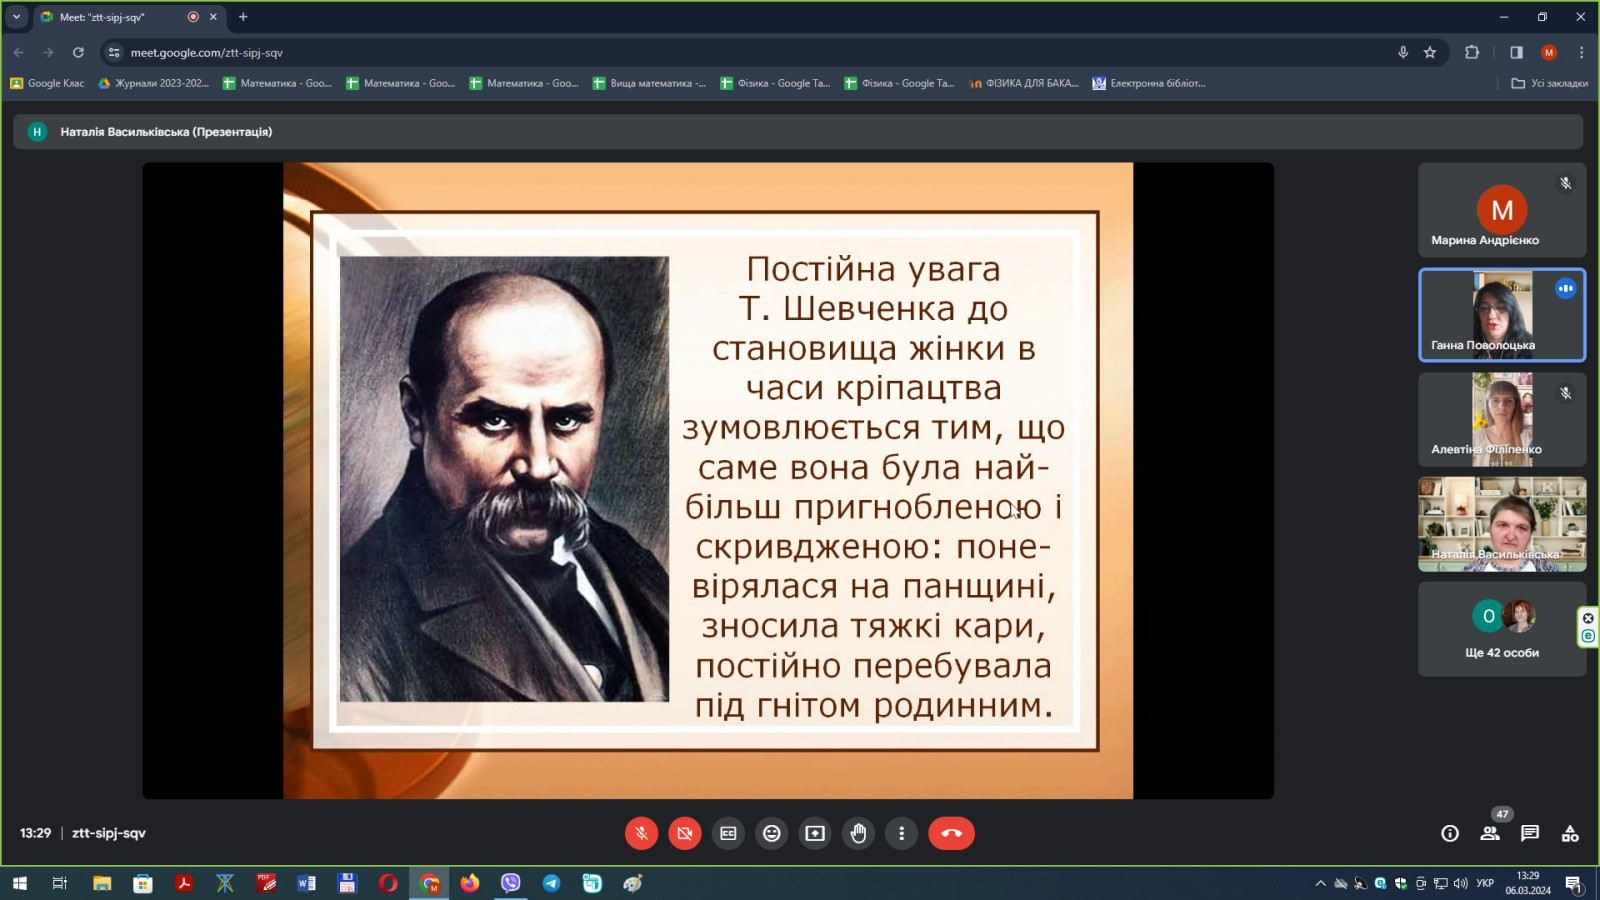
Task: Select Наталія Васильківська video tile
Action: [x=1502, y=524]
